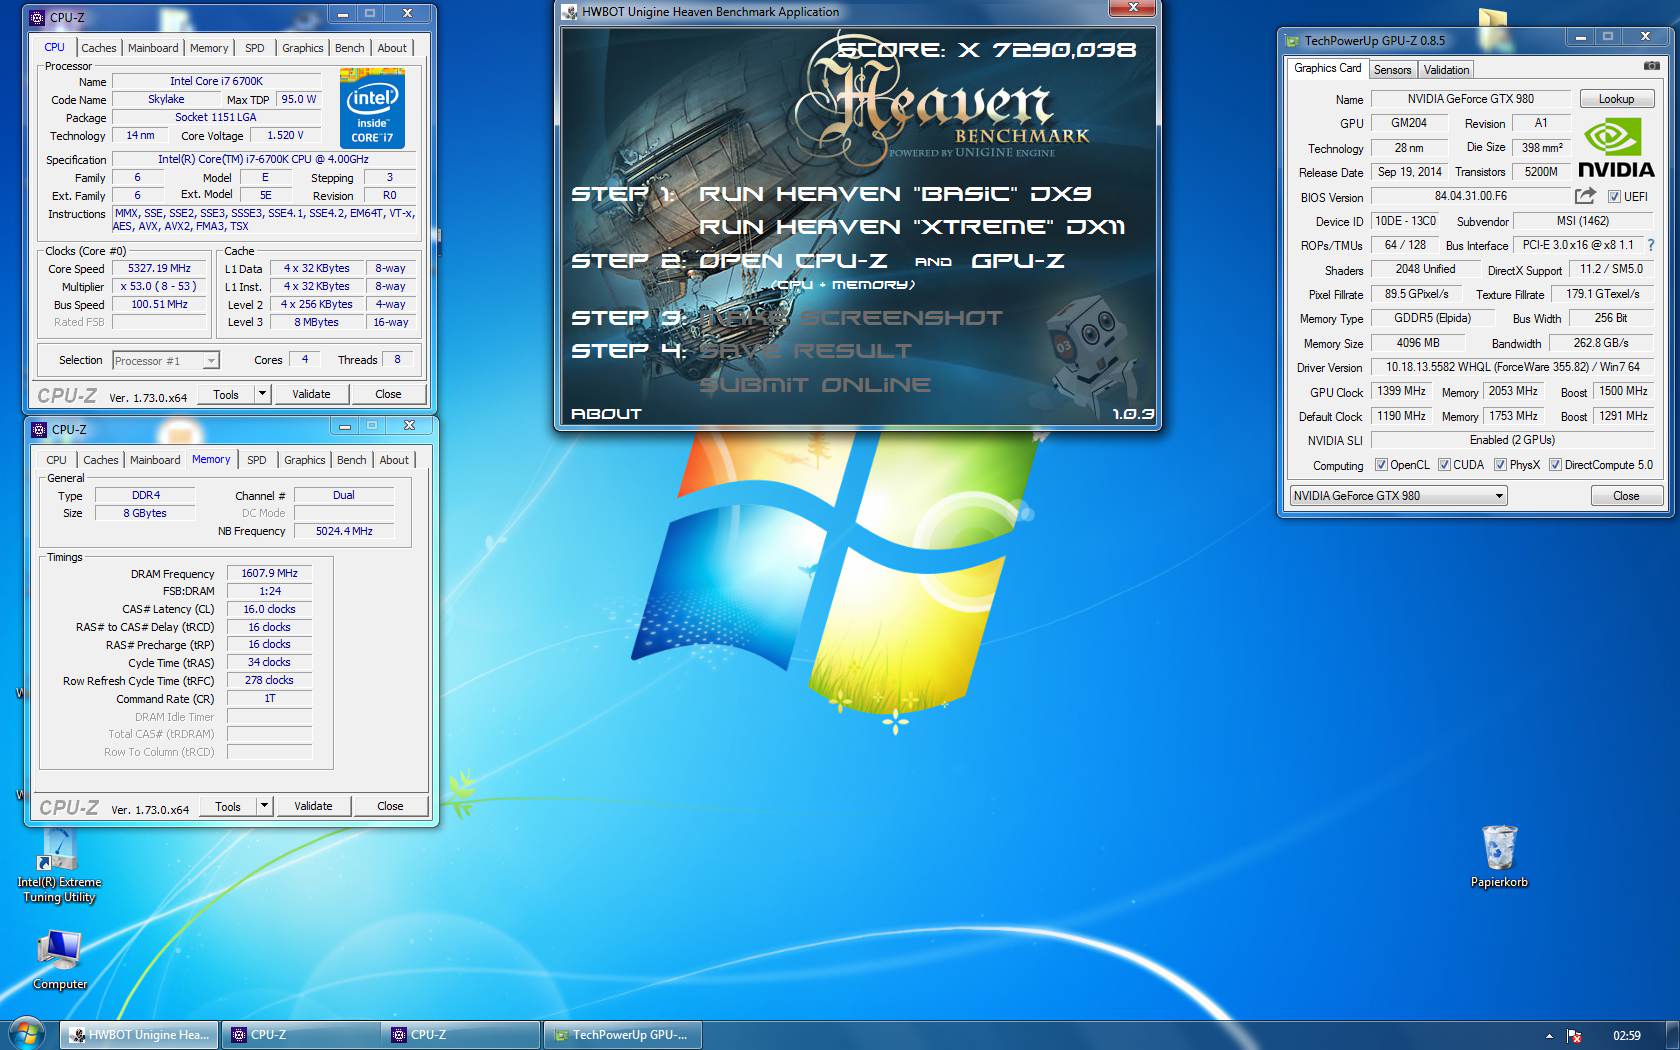Click the DRAM Frequency value 1607.9 MHz

269,573
